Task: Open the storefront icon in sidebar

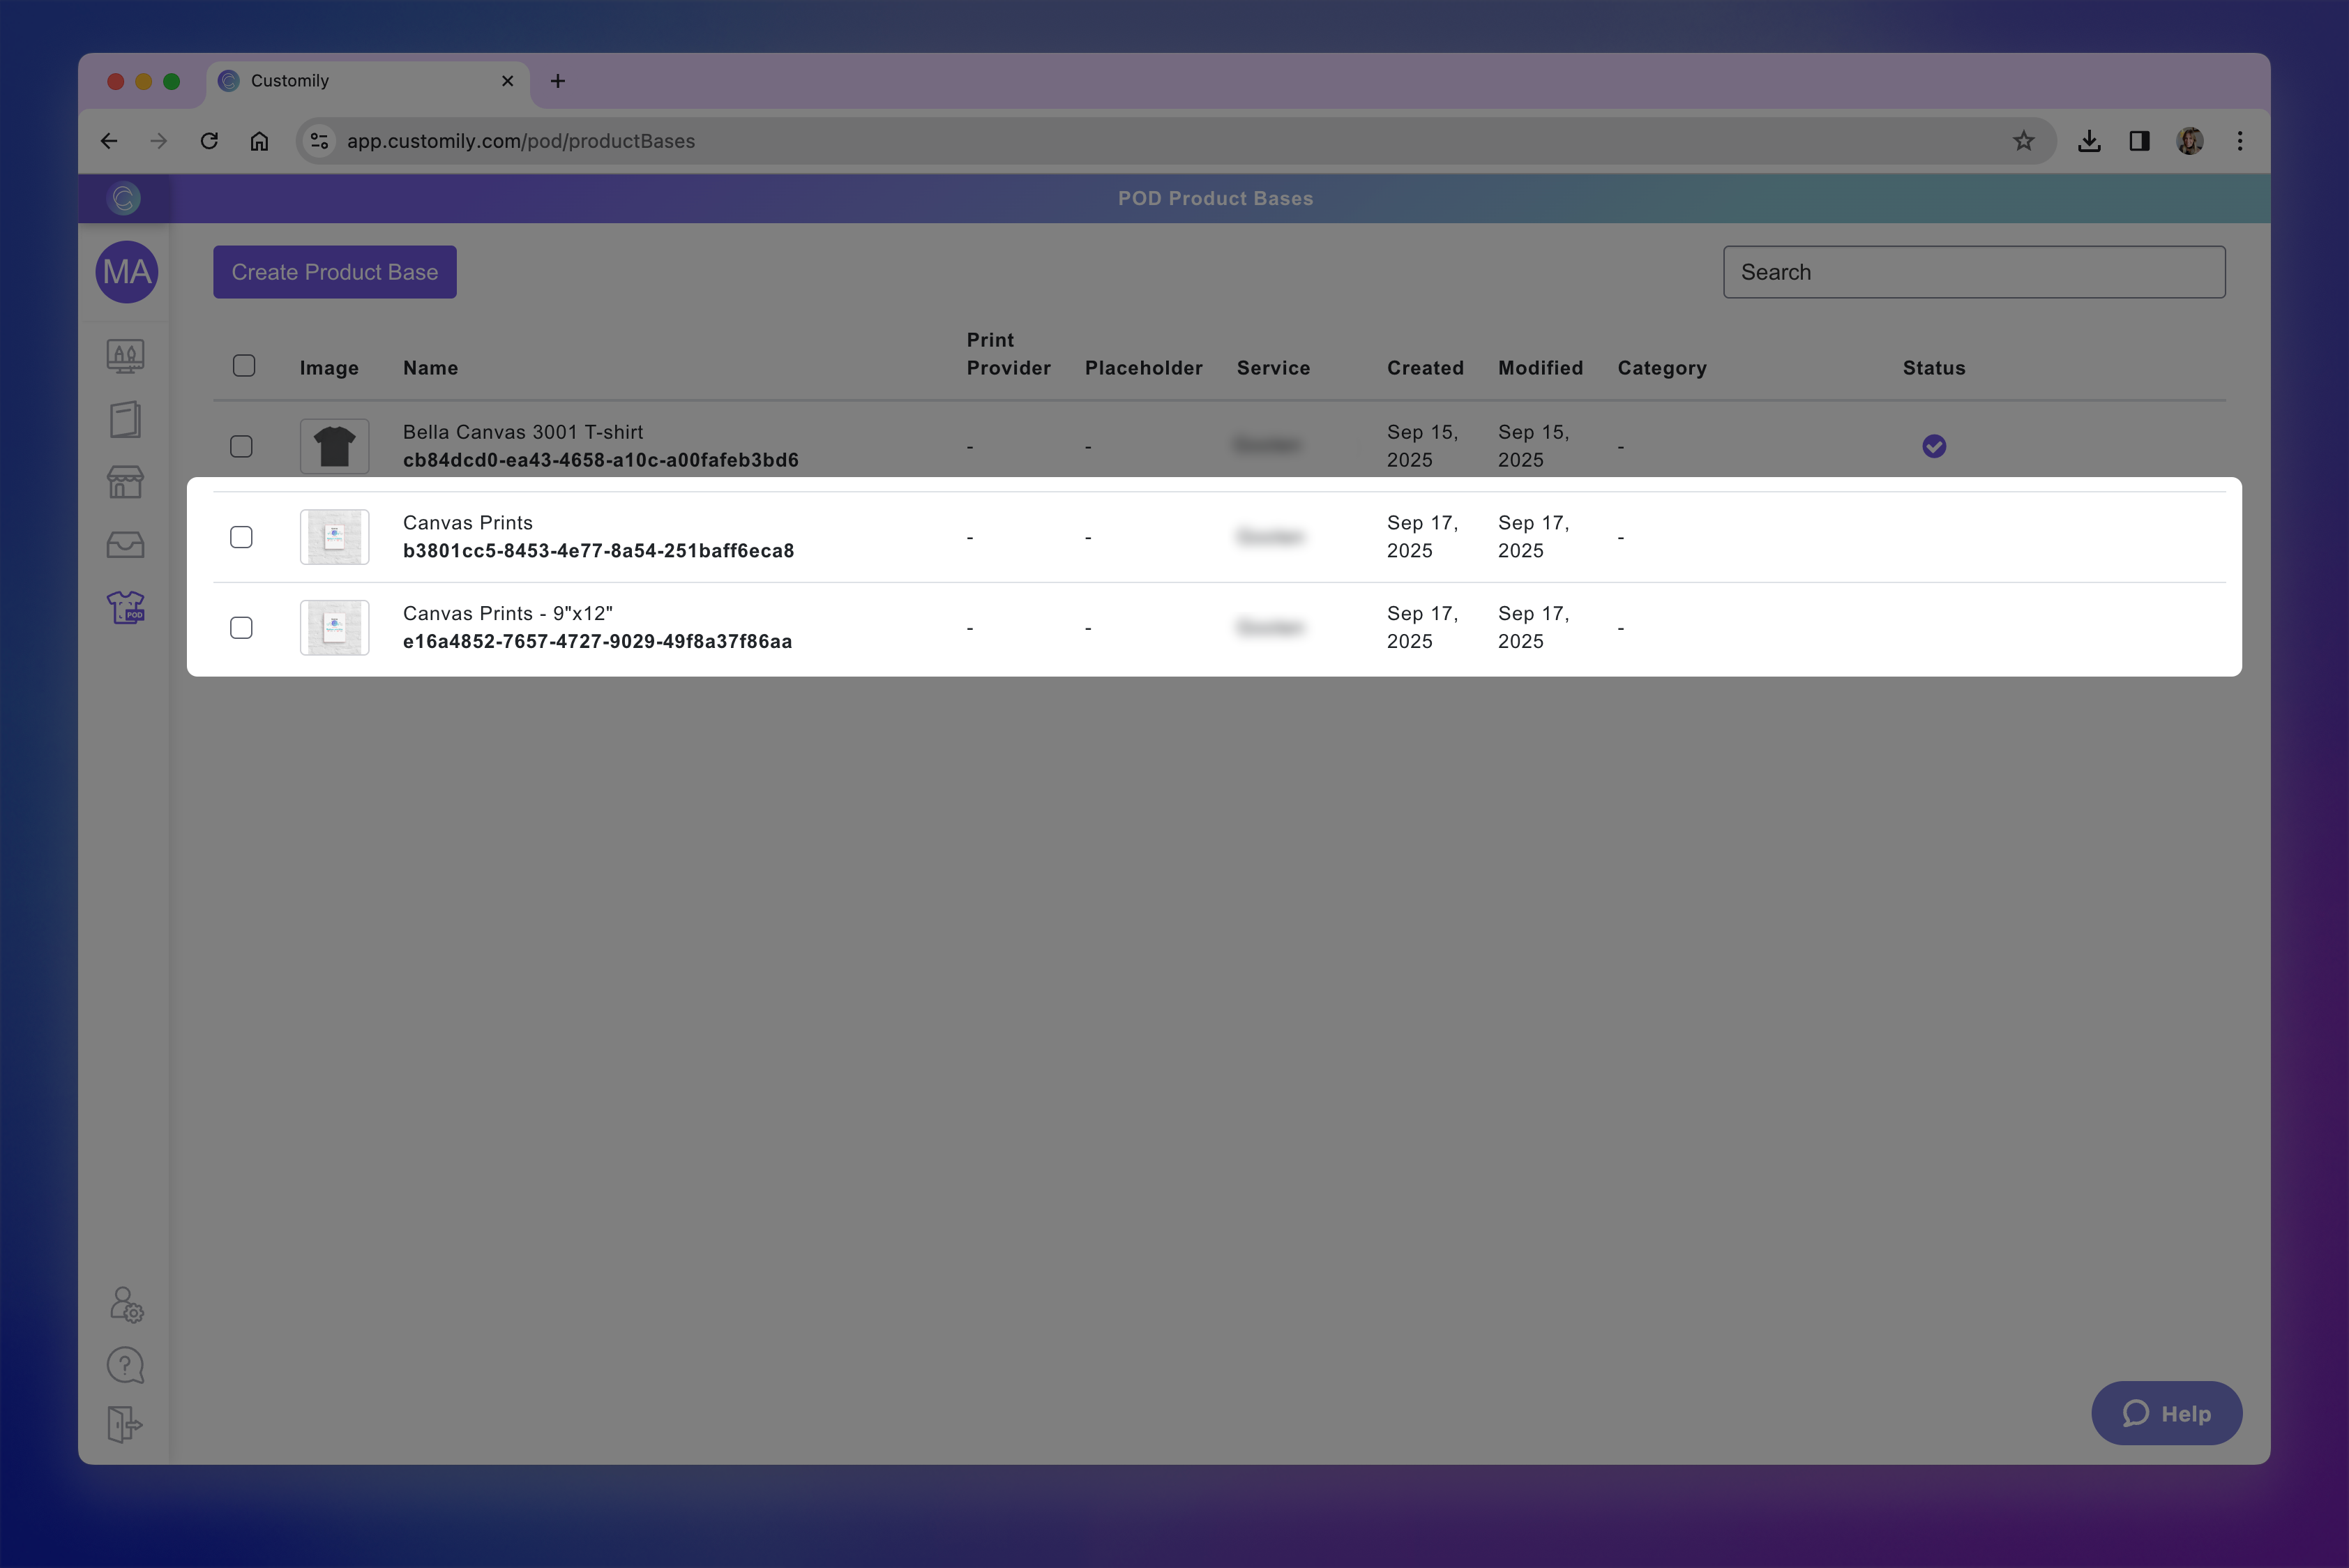Action: pyautogui.click(x=126, y=482)
